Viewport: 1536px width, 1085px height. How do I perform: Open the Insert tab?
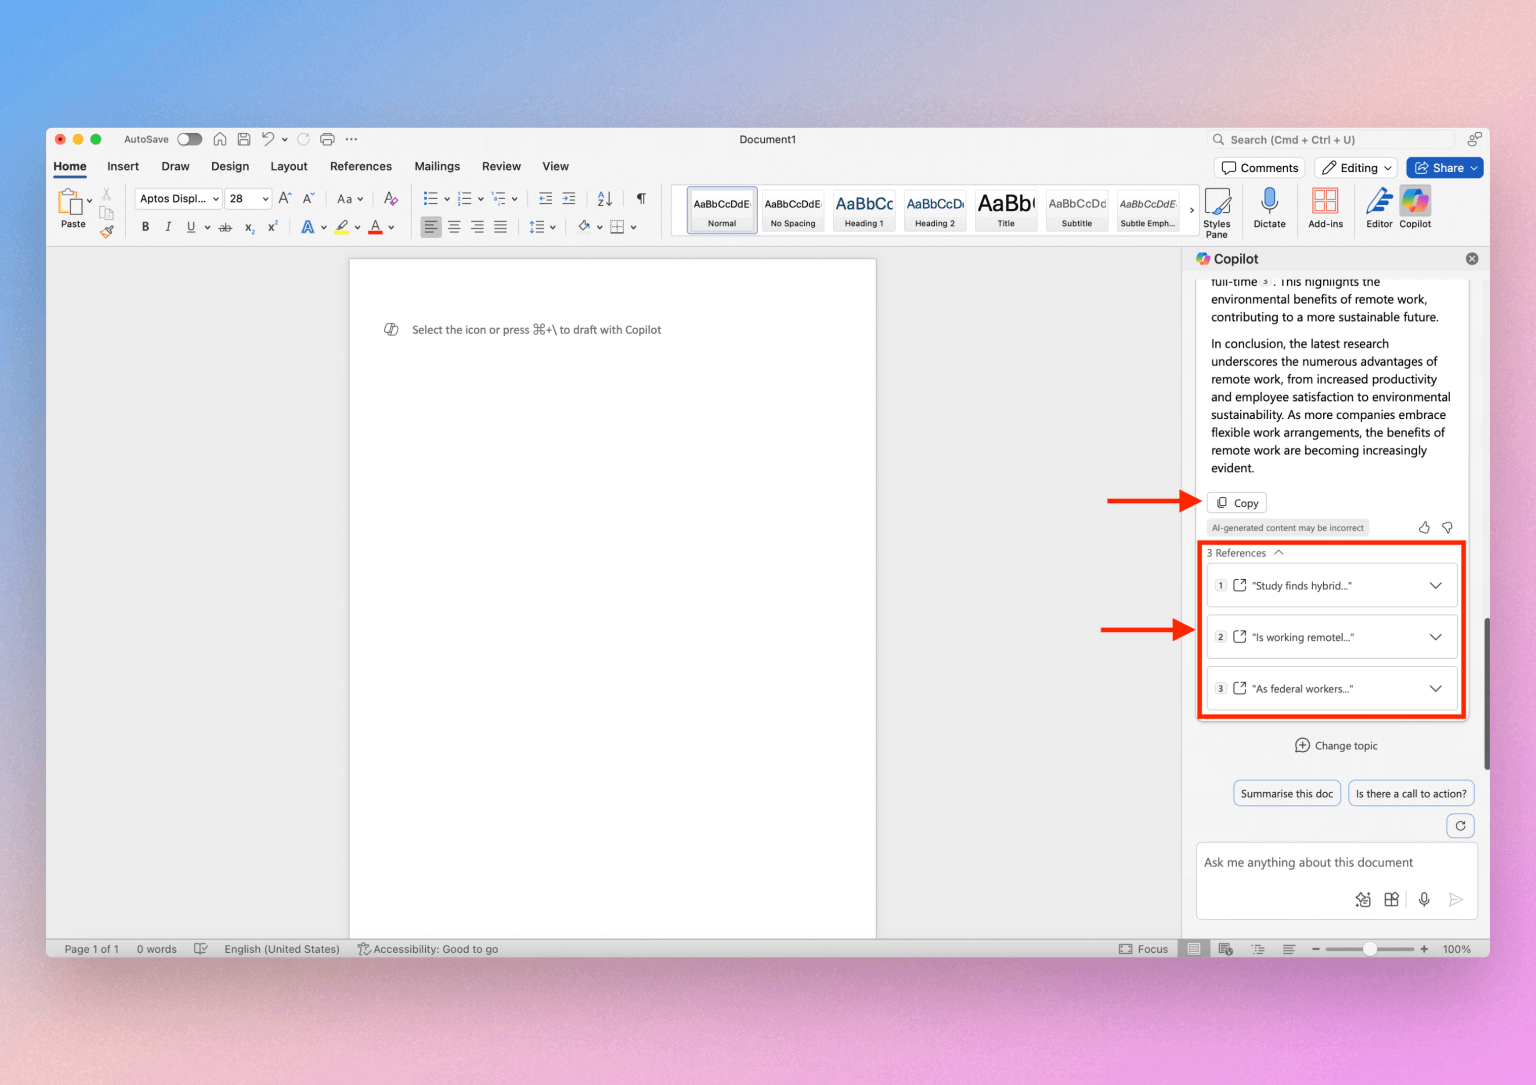[122, 166]
